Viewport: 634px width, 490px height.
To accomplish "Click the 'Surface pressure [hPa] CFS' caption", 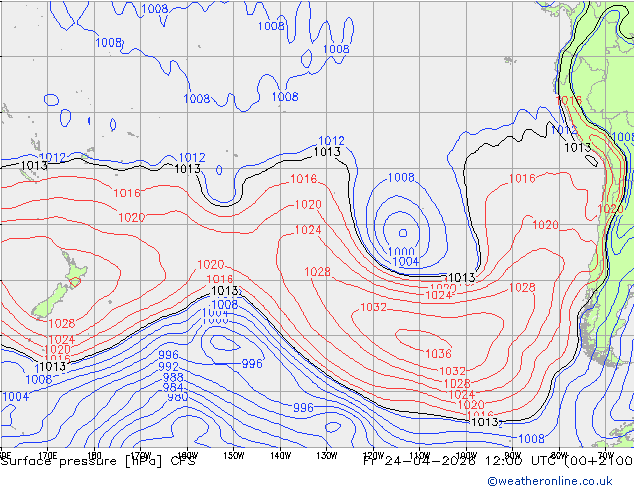I will (x=98, y=461).
